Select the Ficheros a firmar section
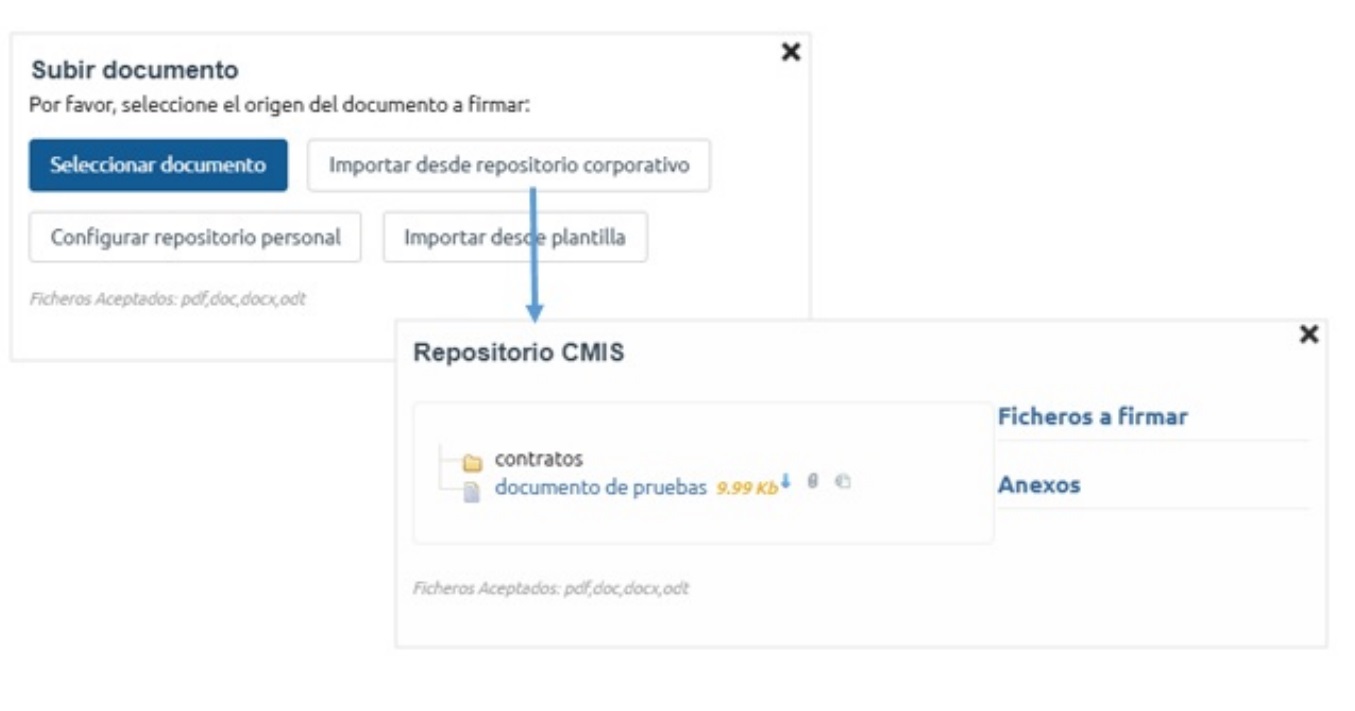The height and width of the screenshot is (711, 1355). click(1092, 417)
